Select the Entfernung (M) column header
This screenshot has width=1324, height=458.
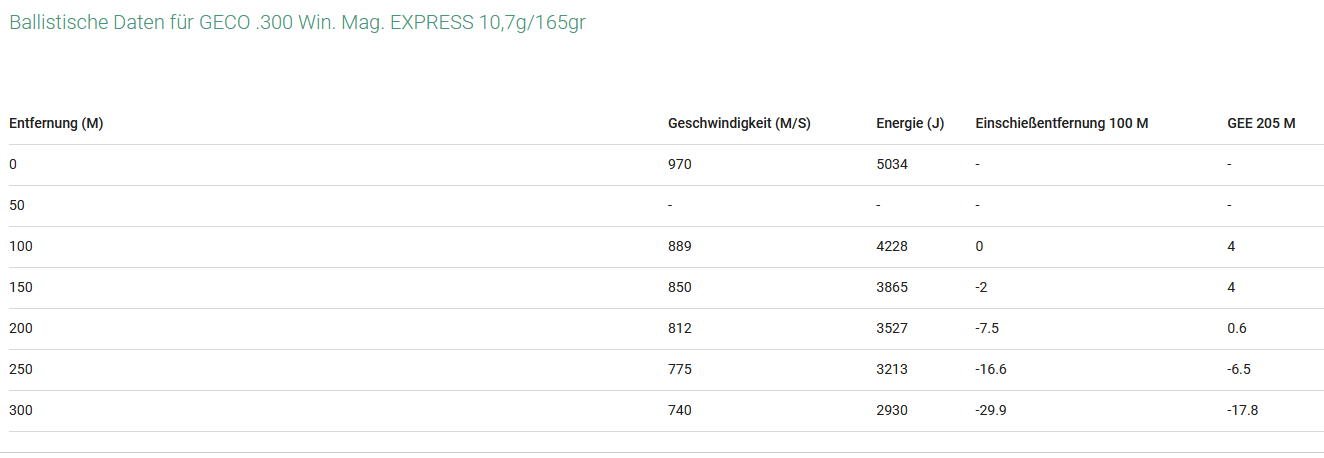pyautogui.click(x=56, y=124)
